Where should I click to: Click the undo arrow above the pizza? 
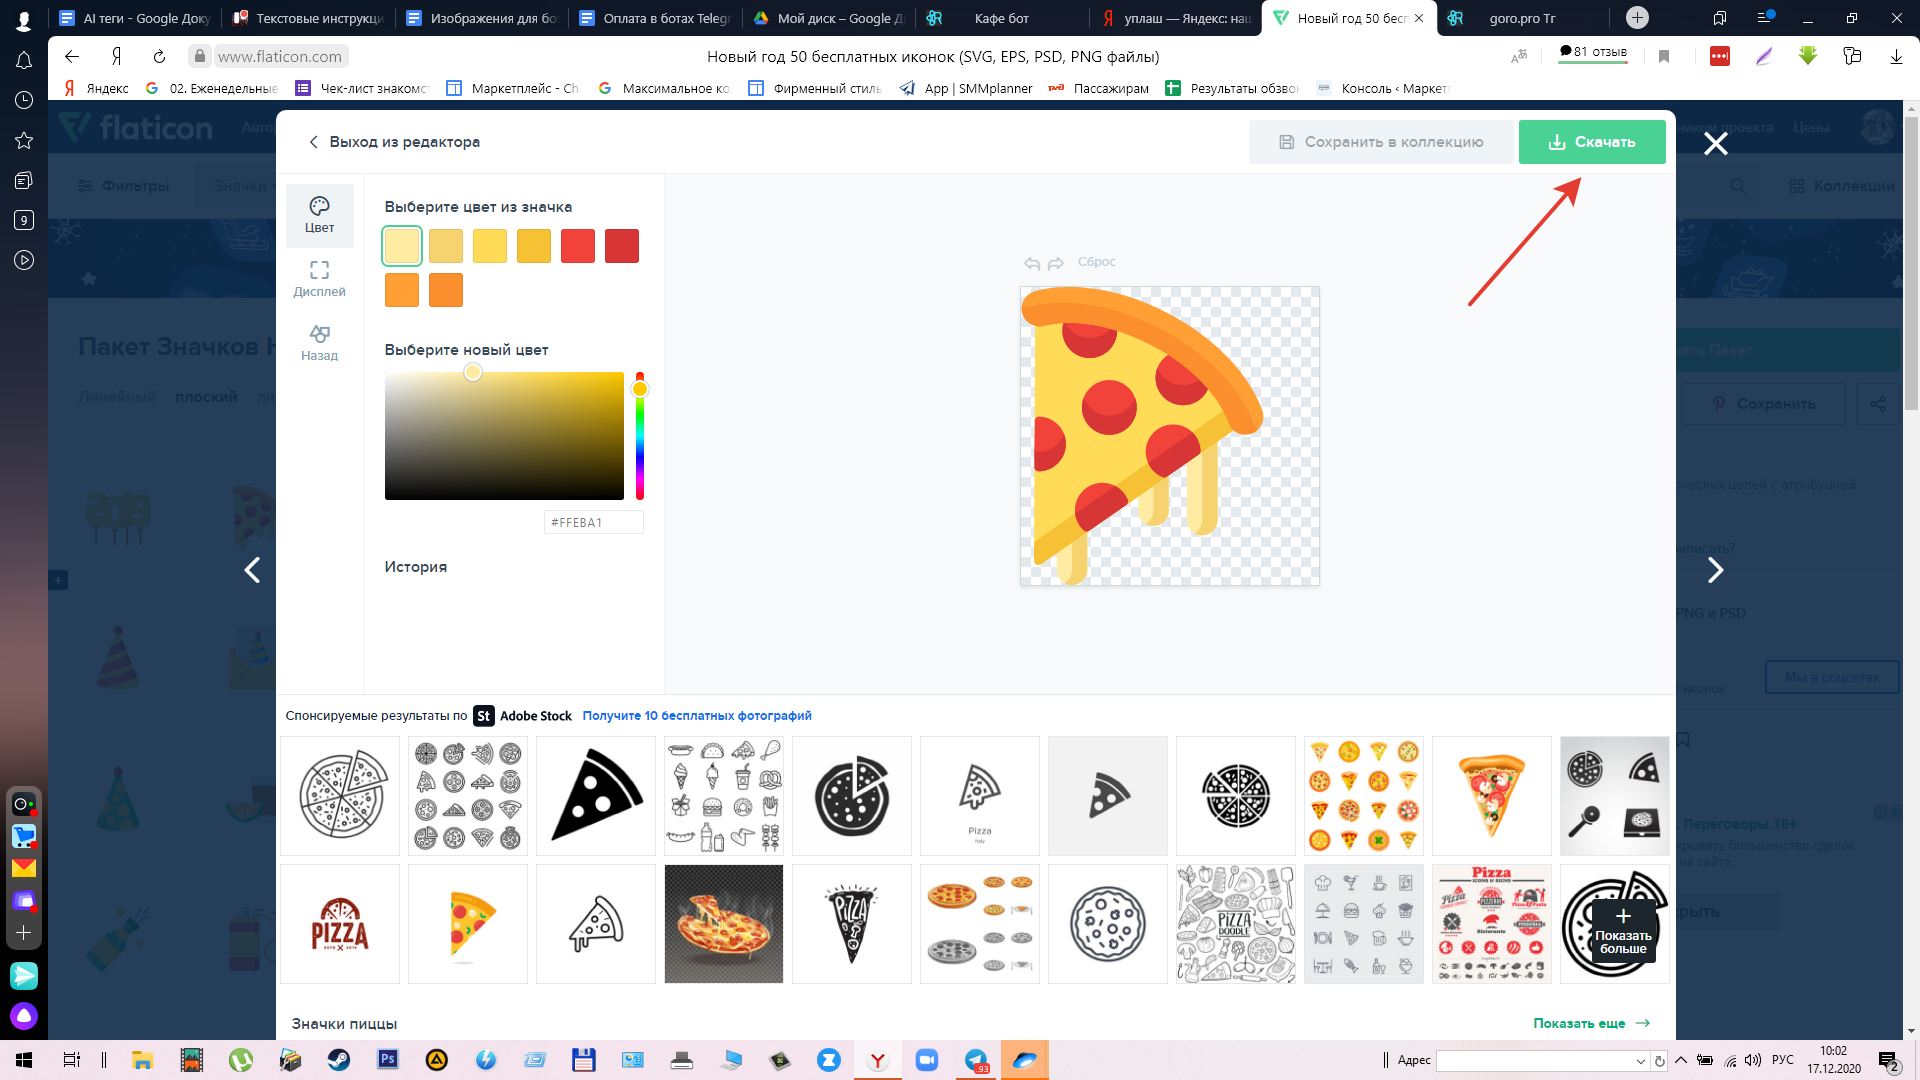(1032, 263)
